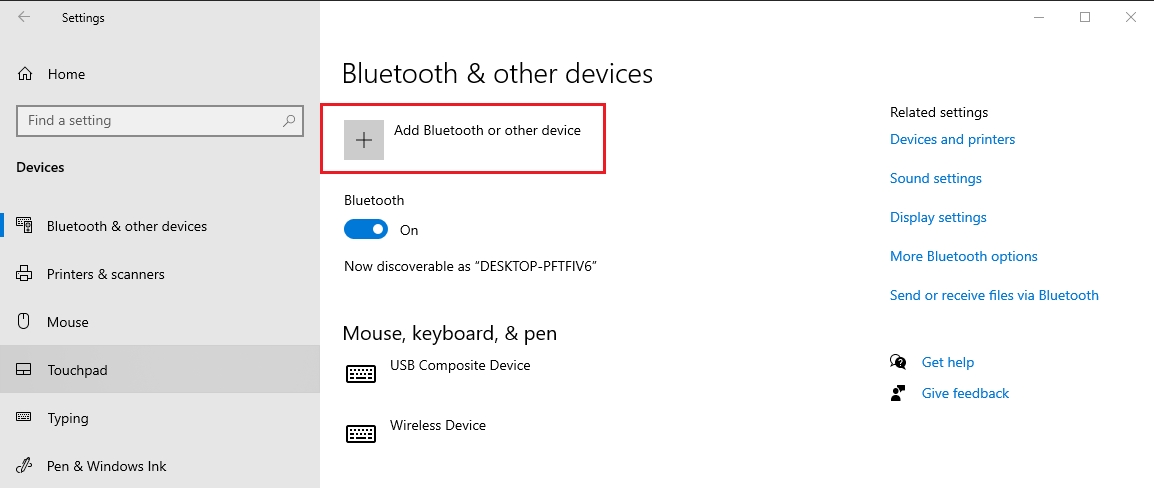This screenshot has height=488, width=1154.
Task: Click the Give feedback person icon
Action: click(x=898, y=393)
